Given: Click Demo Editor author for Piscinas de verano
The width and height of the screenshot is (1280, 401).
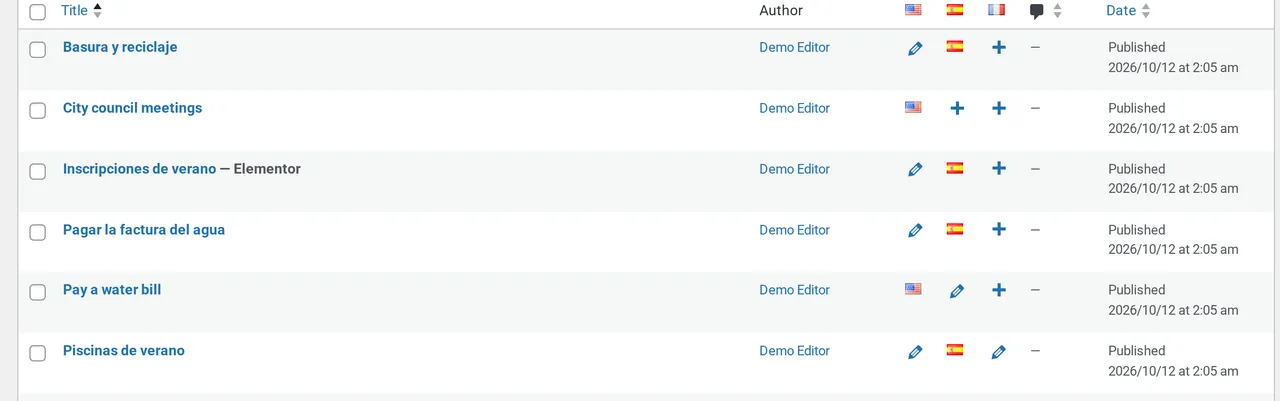Looking at the screenshot, I should [x=794, y=351].
